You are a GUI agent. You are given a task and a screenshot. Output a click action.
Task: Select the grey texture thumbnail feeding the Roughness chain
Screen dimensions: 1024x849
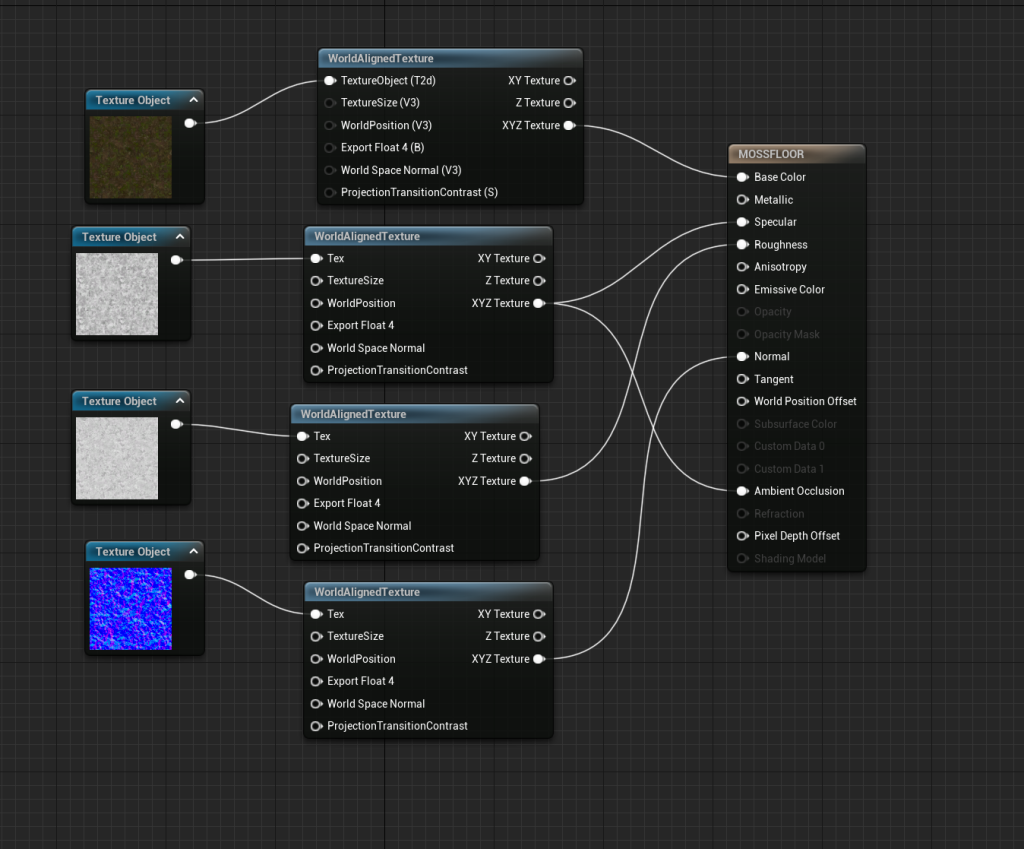point(117,458)
